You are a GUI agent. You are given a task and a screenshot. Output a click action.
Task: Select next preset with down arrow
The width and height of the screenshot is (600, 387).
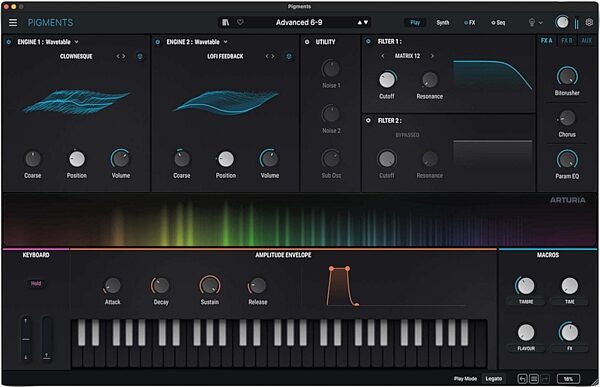(366, 23)
